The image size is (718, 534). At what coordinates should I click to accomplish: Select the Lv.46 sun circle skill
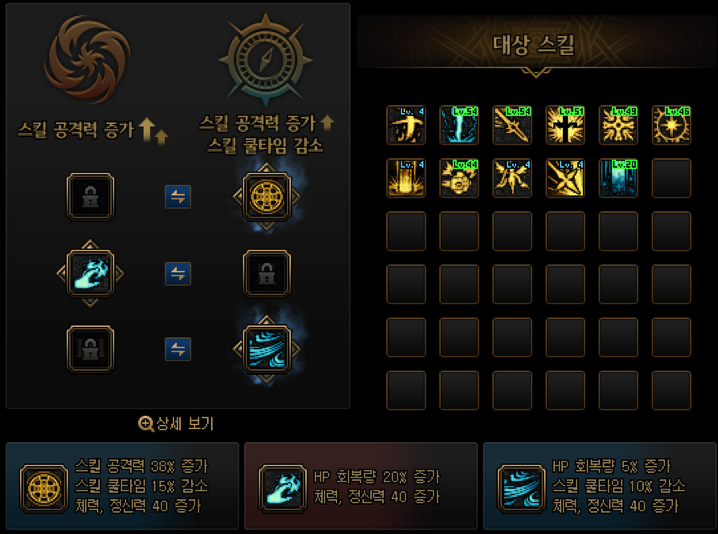point(671,125)
